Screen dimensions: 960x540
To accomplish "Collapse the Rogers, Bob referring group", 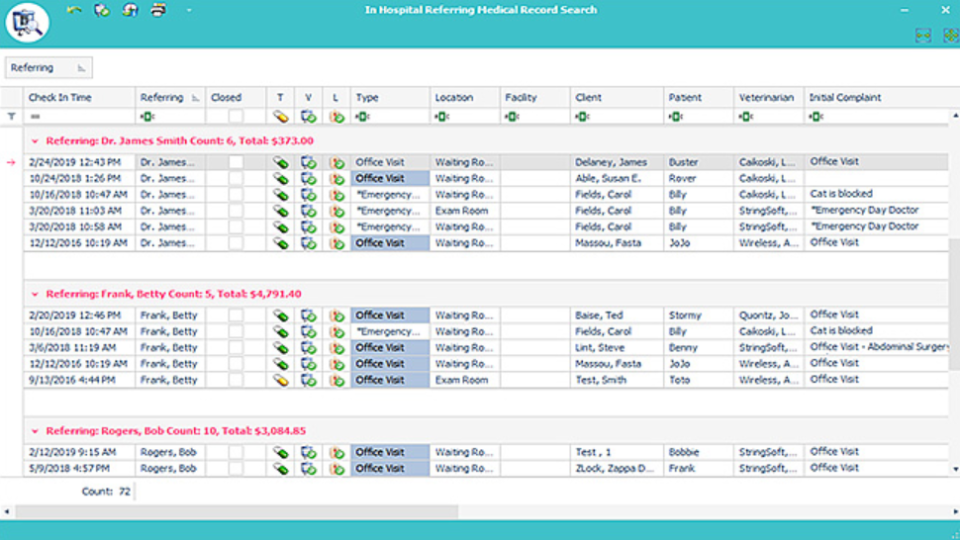I will point(35,432).
